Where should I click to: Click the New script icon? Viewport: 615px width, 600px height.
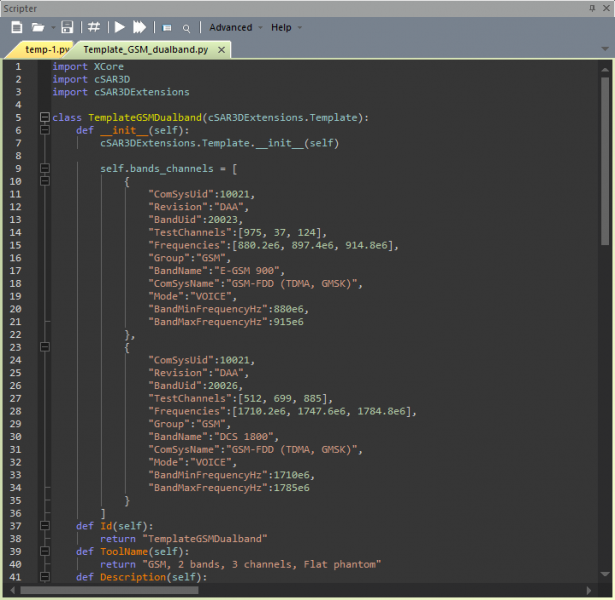(x=15, y=27)
